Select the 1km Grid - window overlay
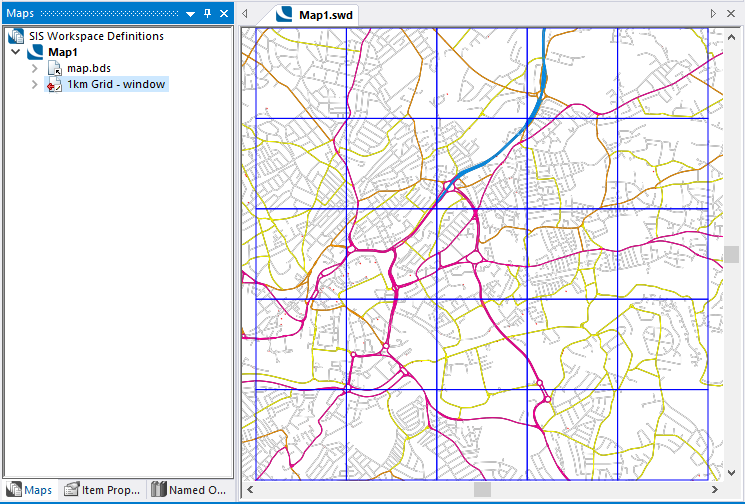Screen dimensions: 745x504 [x=116, y=85]
